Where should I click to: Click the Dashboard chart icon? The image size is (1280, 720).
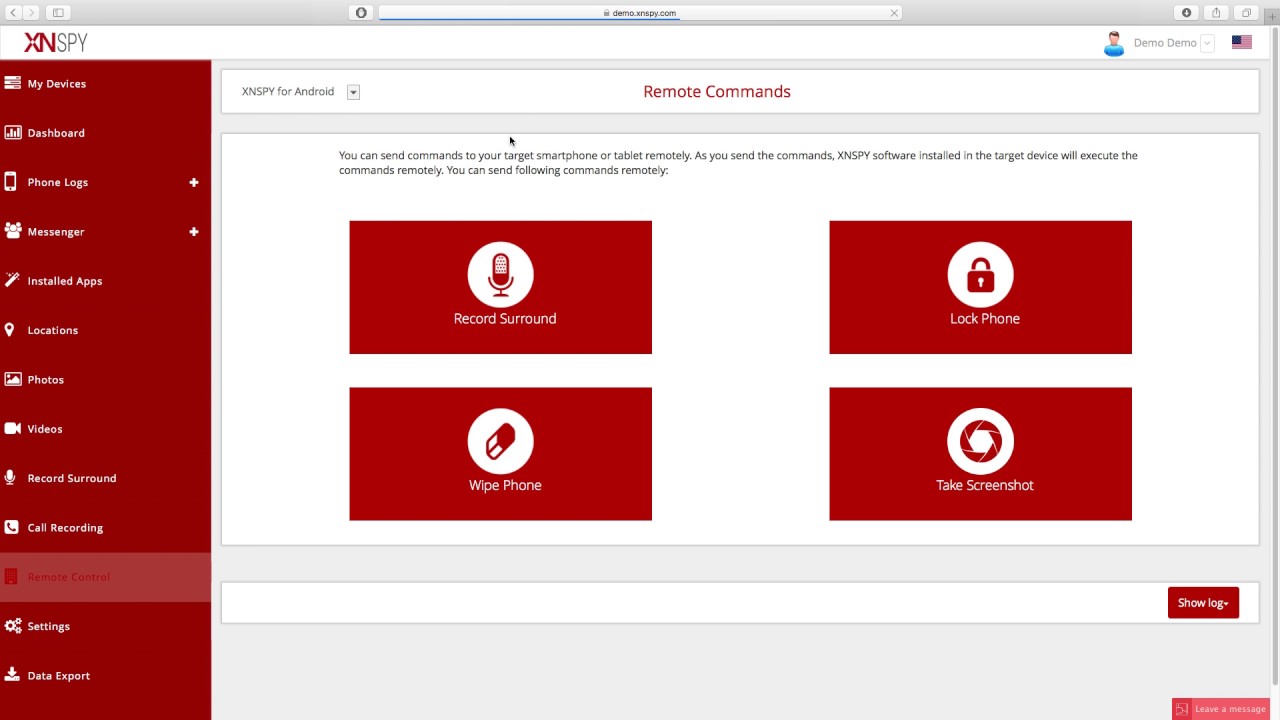[12, 132]
